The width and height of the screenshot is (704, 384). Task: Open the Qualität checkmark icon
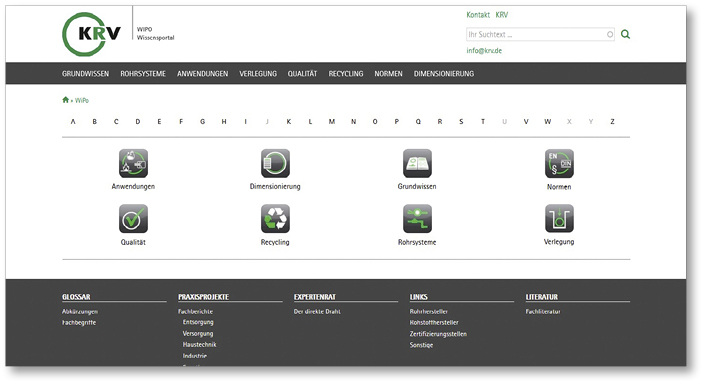[x=133, y=219]
